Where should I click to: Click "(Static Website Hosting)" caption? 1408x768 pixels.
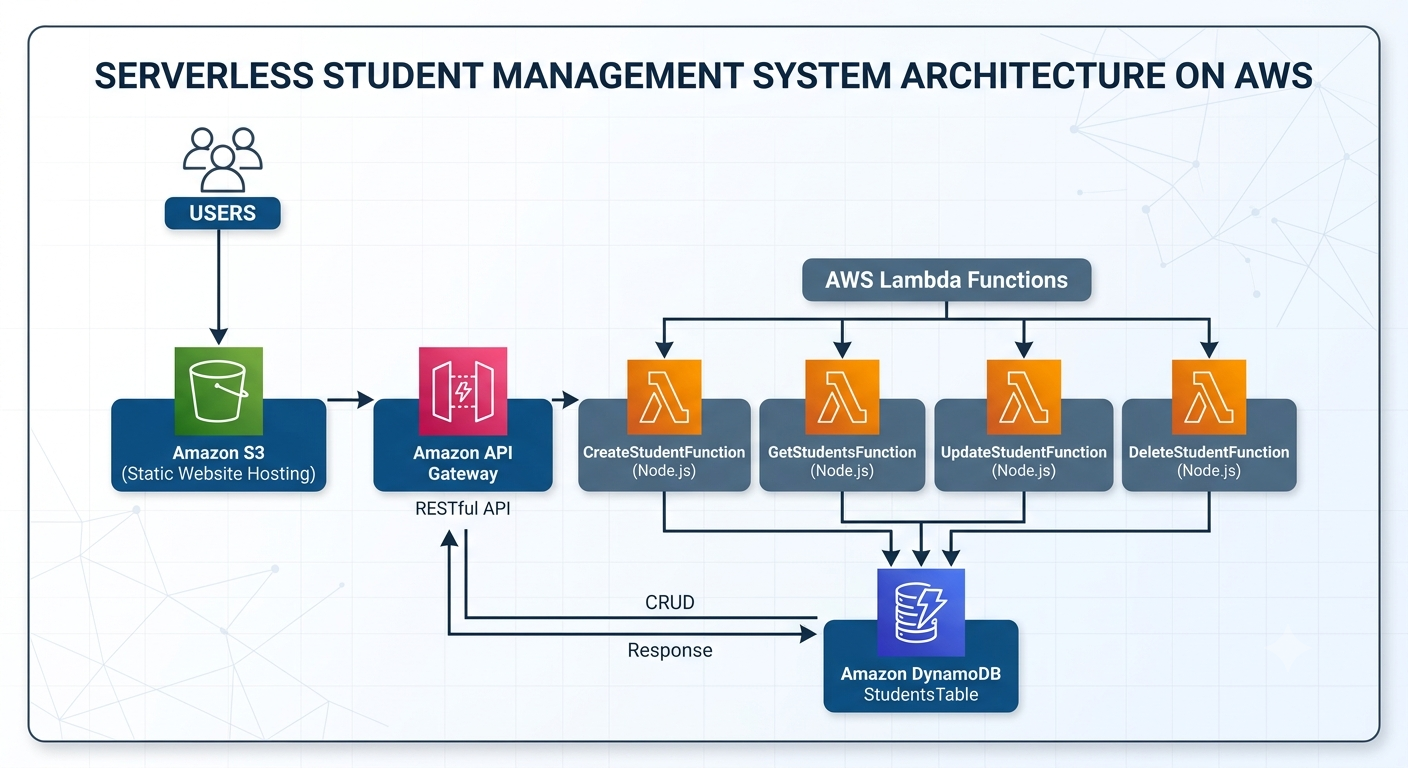point(219,474)
